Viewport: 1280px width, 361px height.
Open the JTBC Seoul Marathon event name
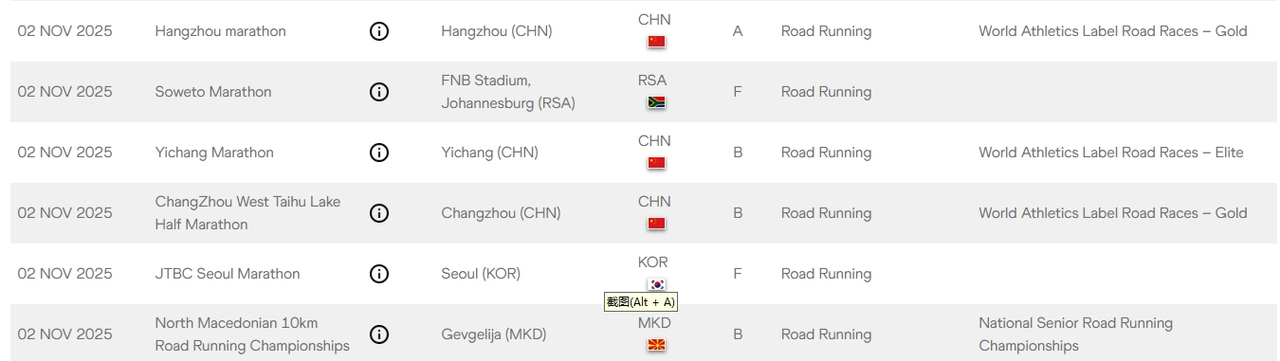click(227, 274)
